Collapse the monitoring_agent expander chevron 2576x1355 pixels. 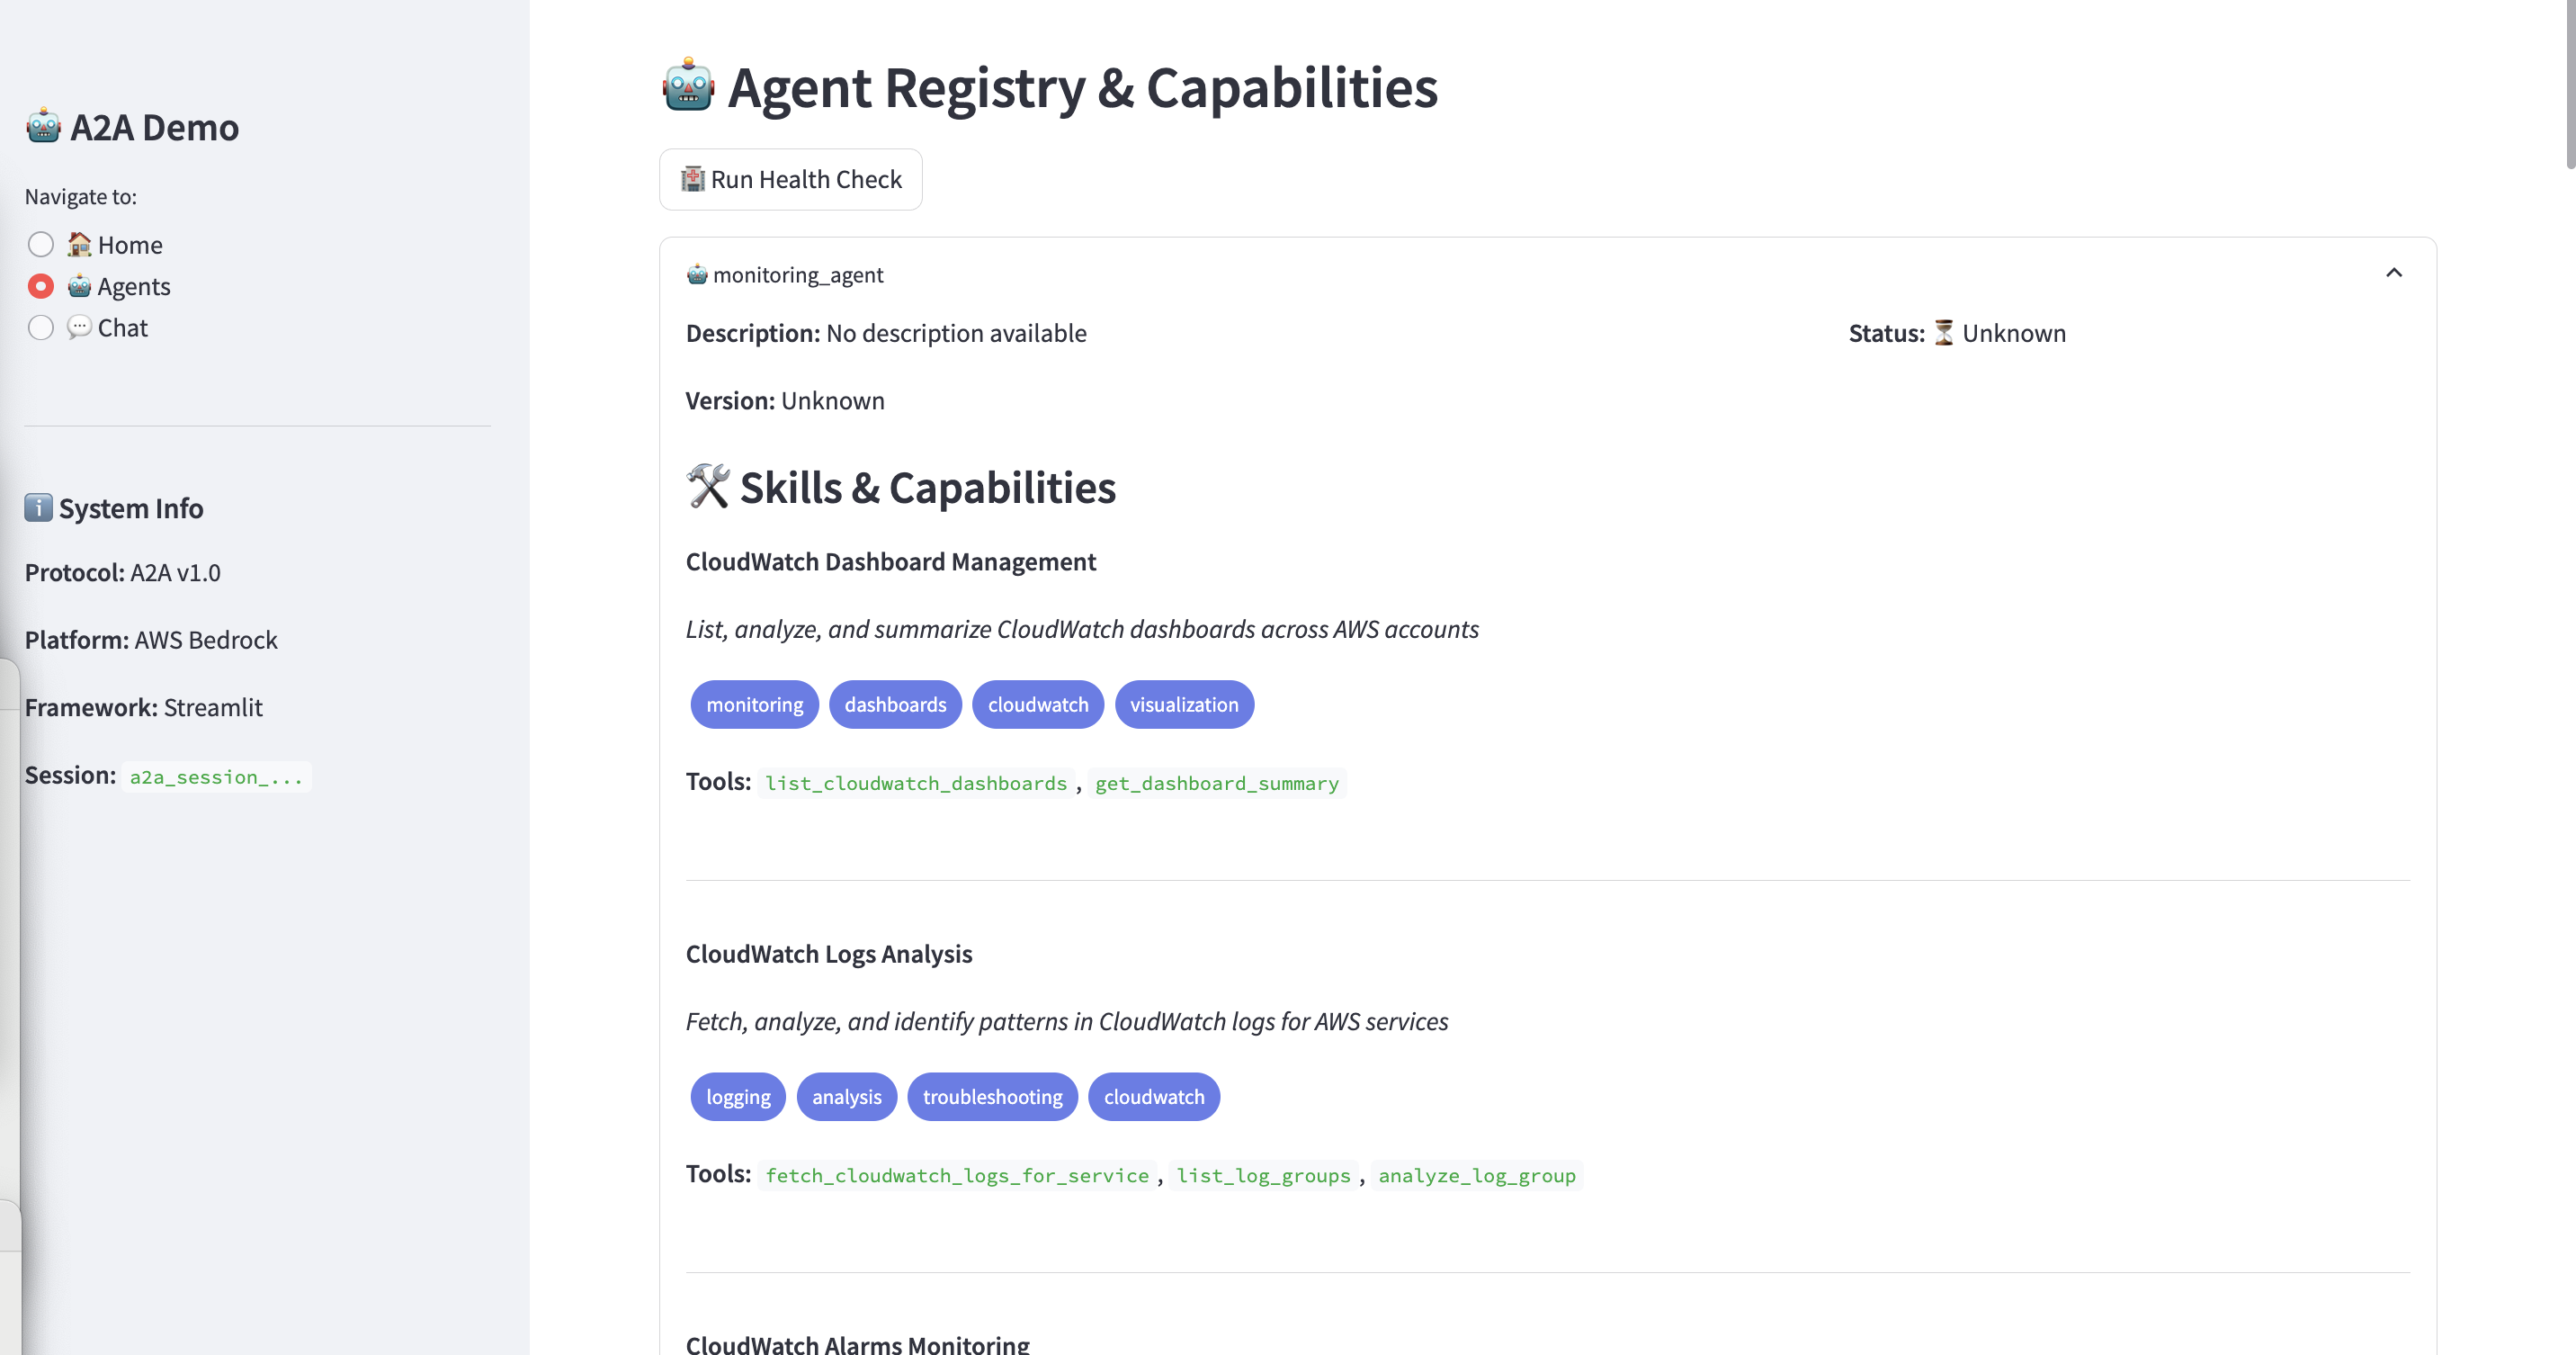click(2393, 273)
